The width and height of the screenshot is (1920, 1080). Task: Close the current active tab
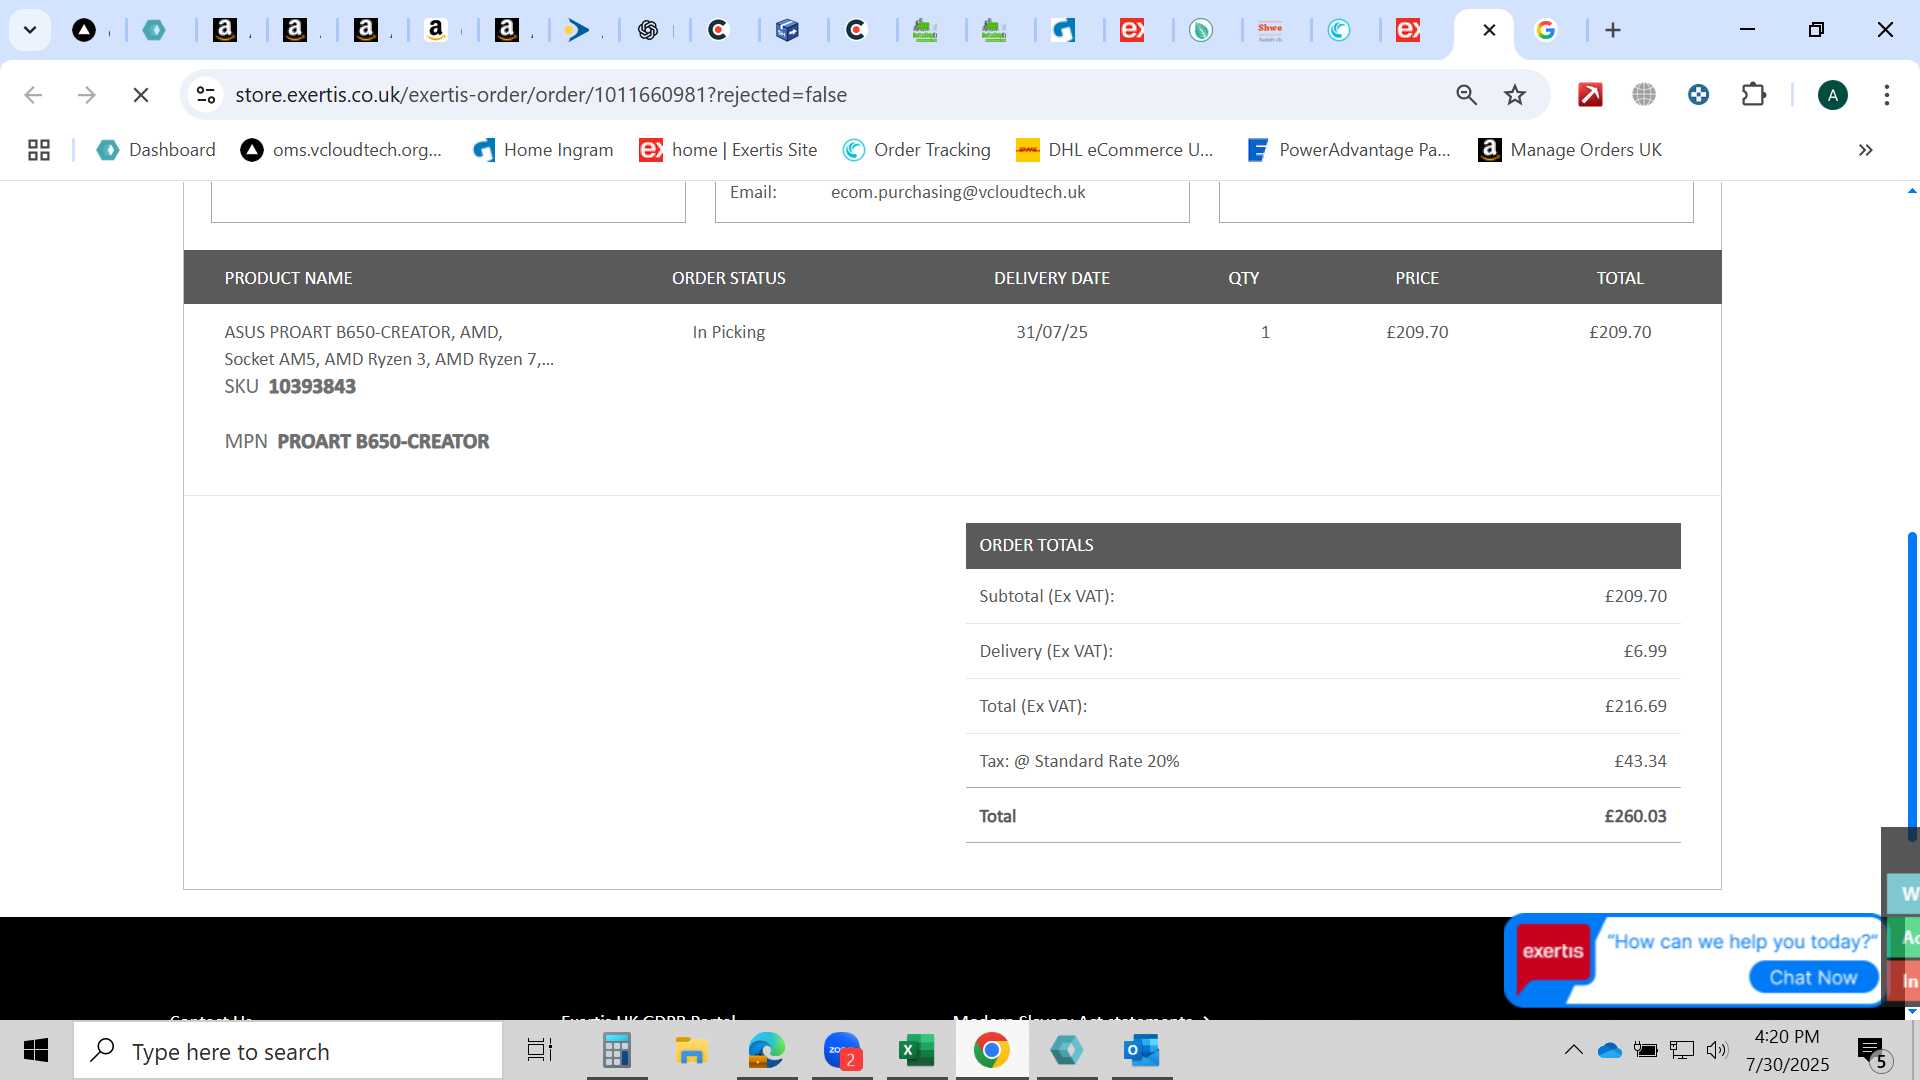click(1489, 30)
